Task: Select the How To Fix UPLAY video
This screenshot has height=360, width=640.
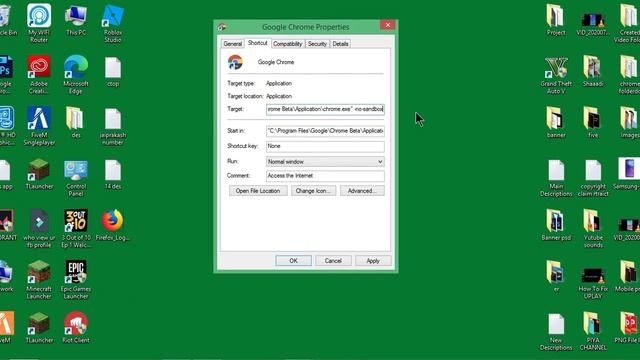Action: click(593, 283)
